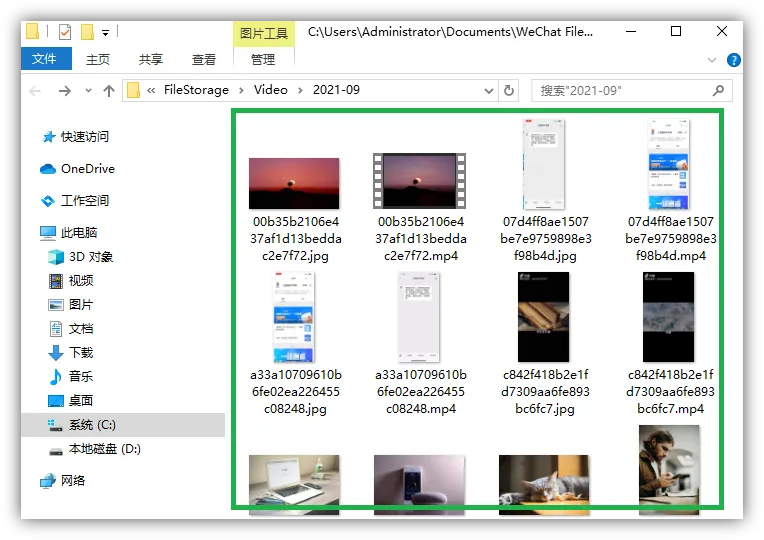Open the address bar history dropdown
Image resolution: width=764 pixels, height=540 pixels.
click(489, 91)
